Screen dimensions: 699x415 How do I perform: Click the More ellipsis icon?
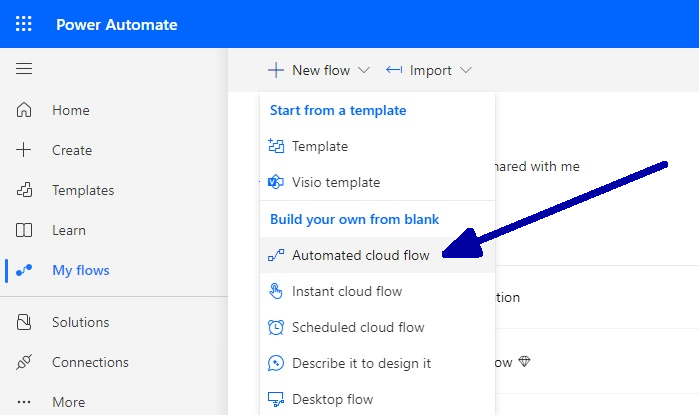point(24,402)
